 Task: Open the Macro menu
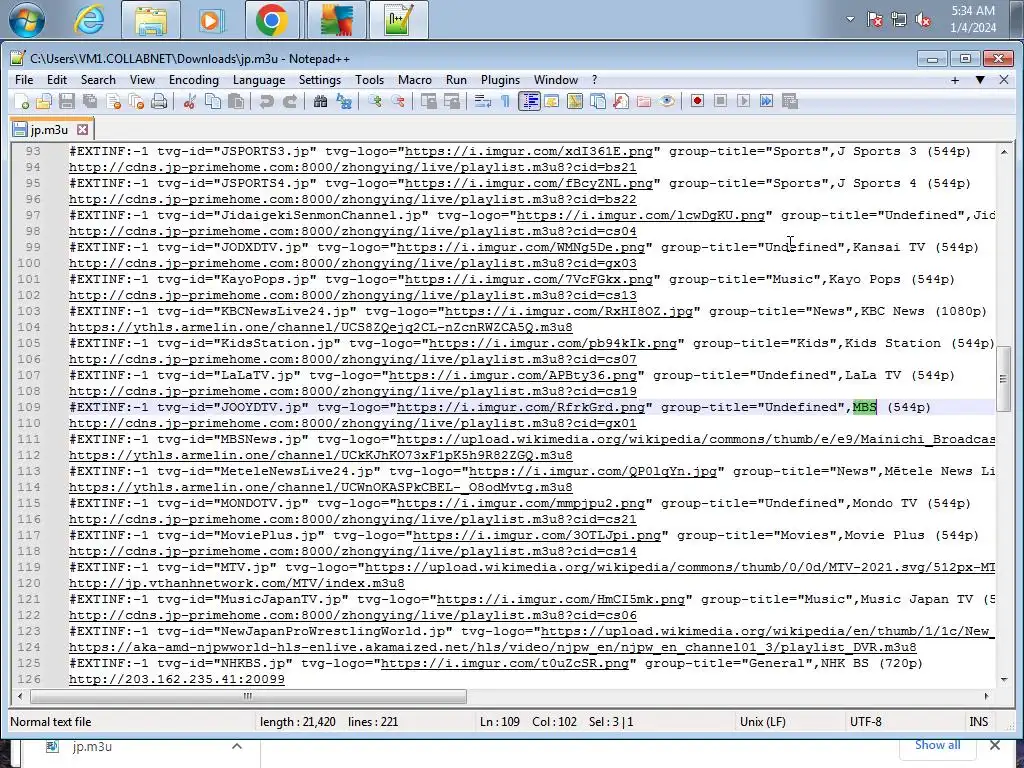point(415,80)
